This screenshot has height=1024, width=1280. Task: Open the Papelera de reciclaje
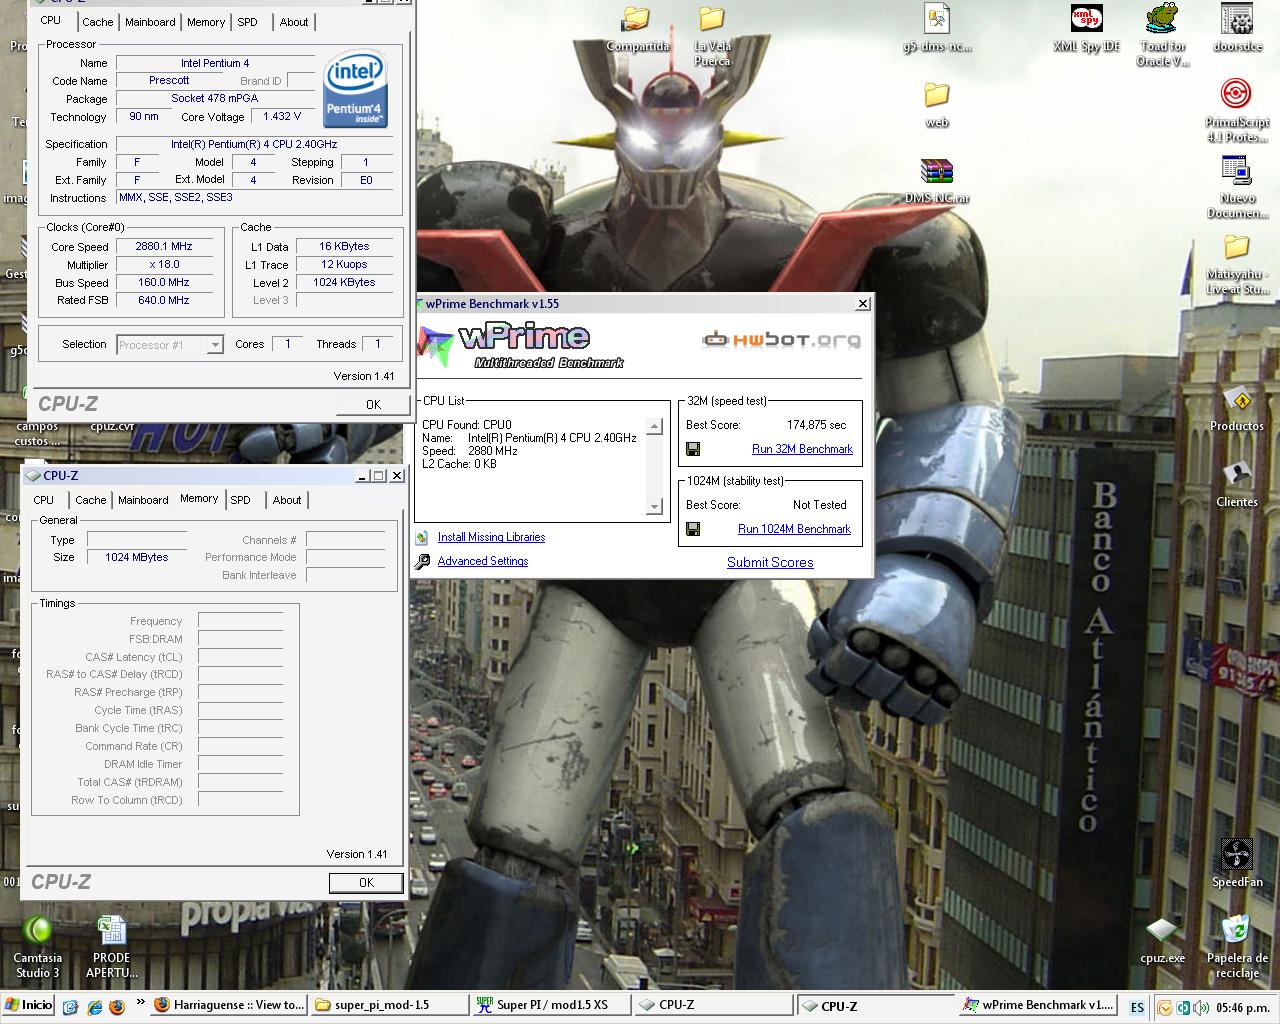click(1237, 947)
